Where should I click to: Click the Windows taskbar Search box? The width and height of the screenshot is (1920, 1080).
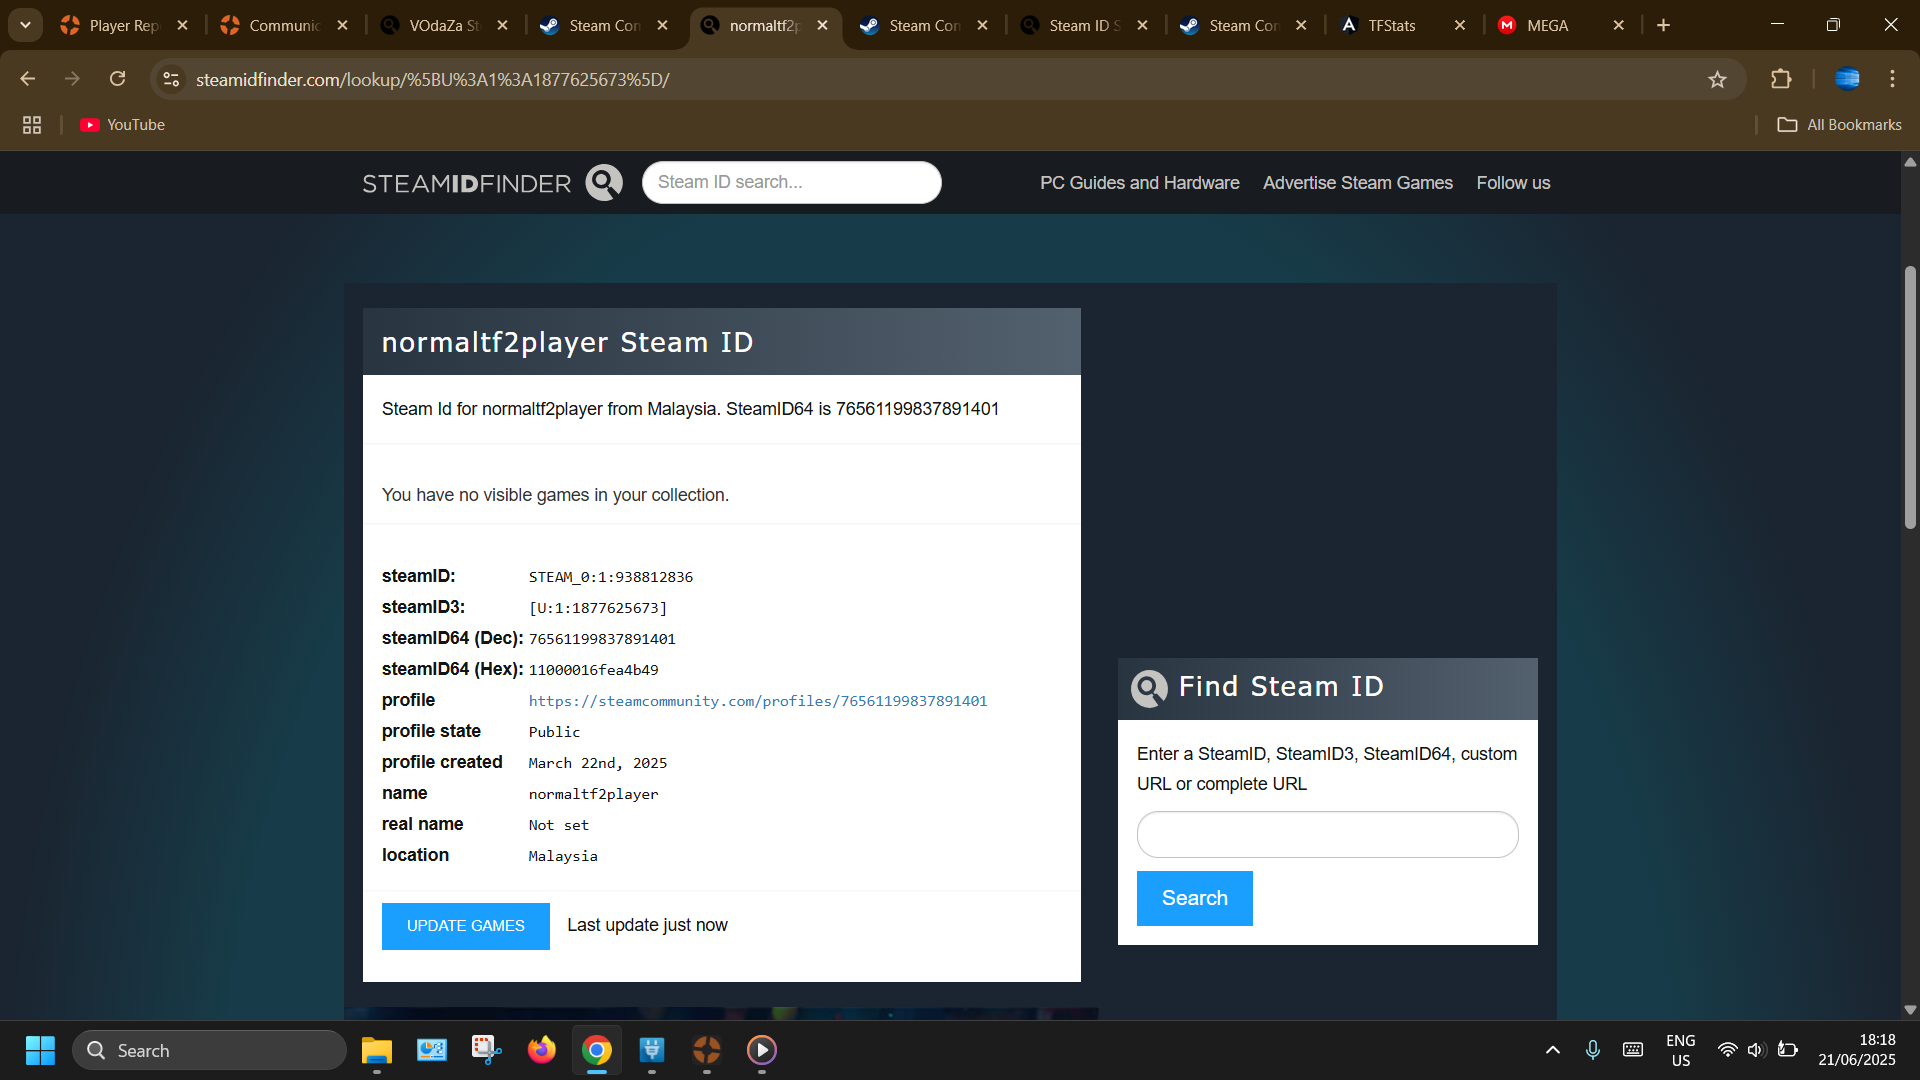[x=209, y=1050]
